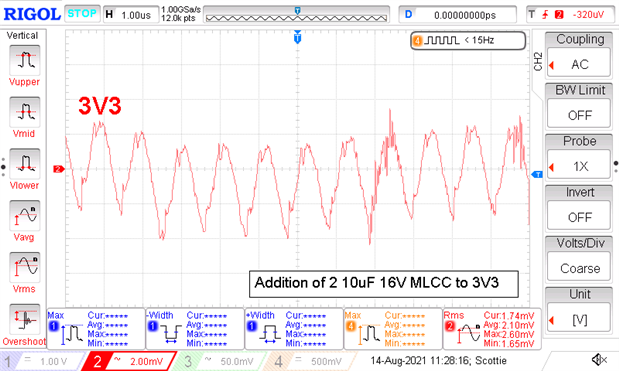Click the 1.00GSa/s sample rate text

[x=181, y=9]
